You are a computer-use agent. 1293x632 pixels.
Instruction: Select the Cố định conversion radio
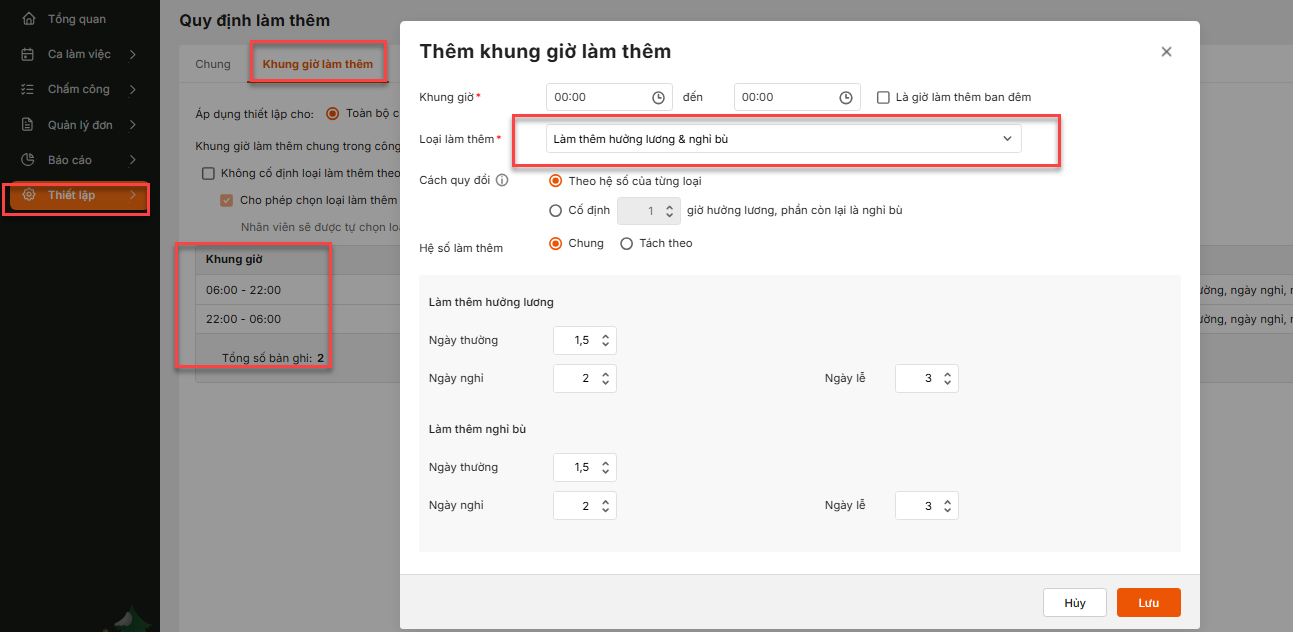coord(556,211)
